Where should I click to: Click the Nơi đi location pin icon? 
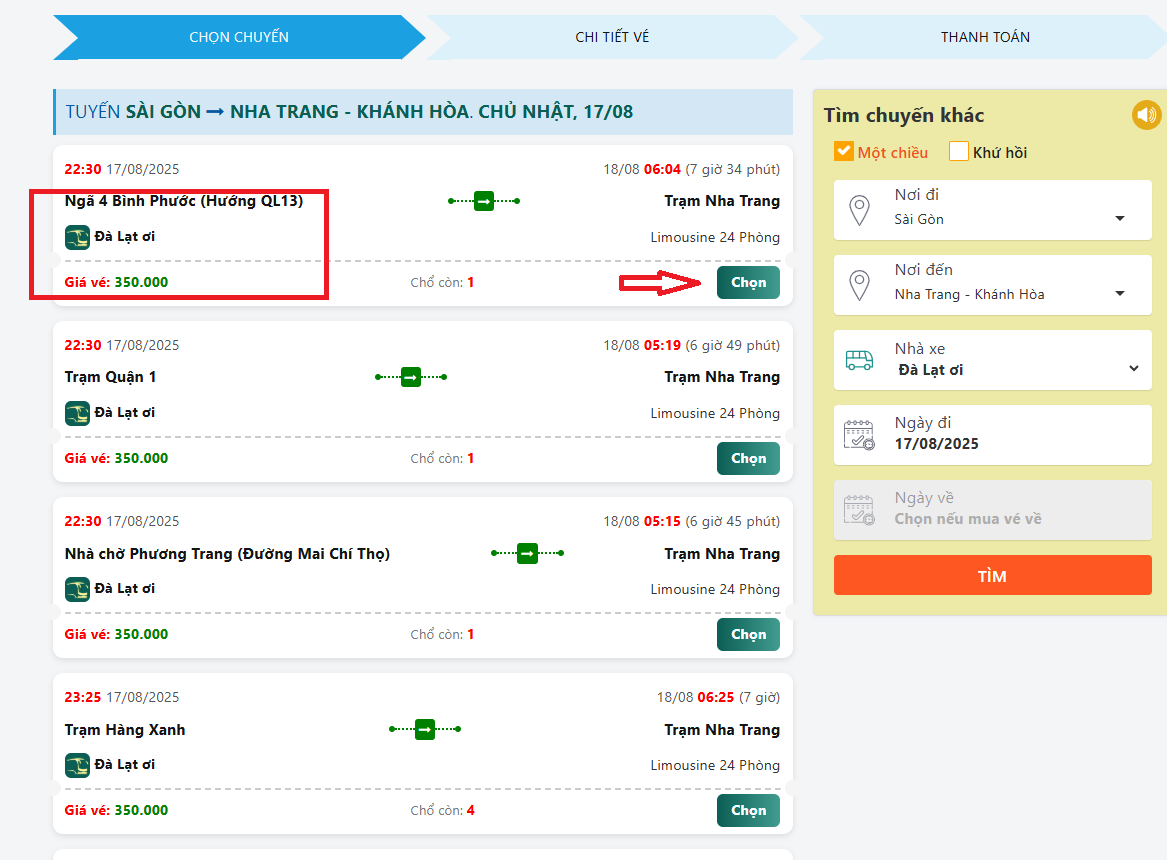click(x=860, y=211)
